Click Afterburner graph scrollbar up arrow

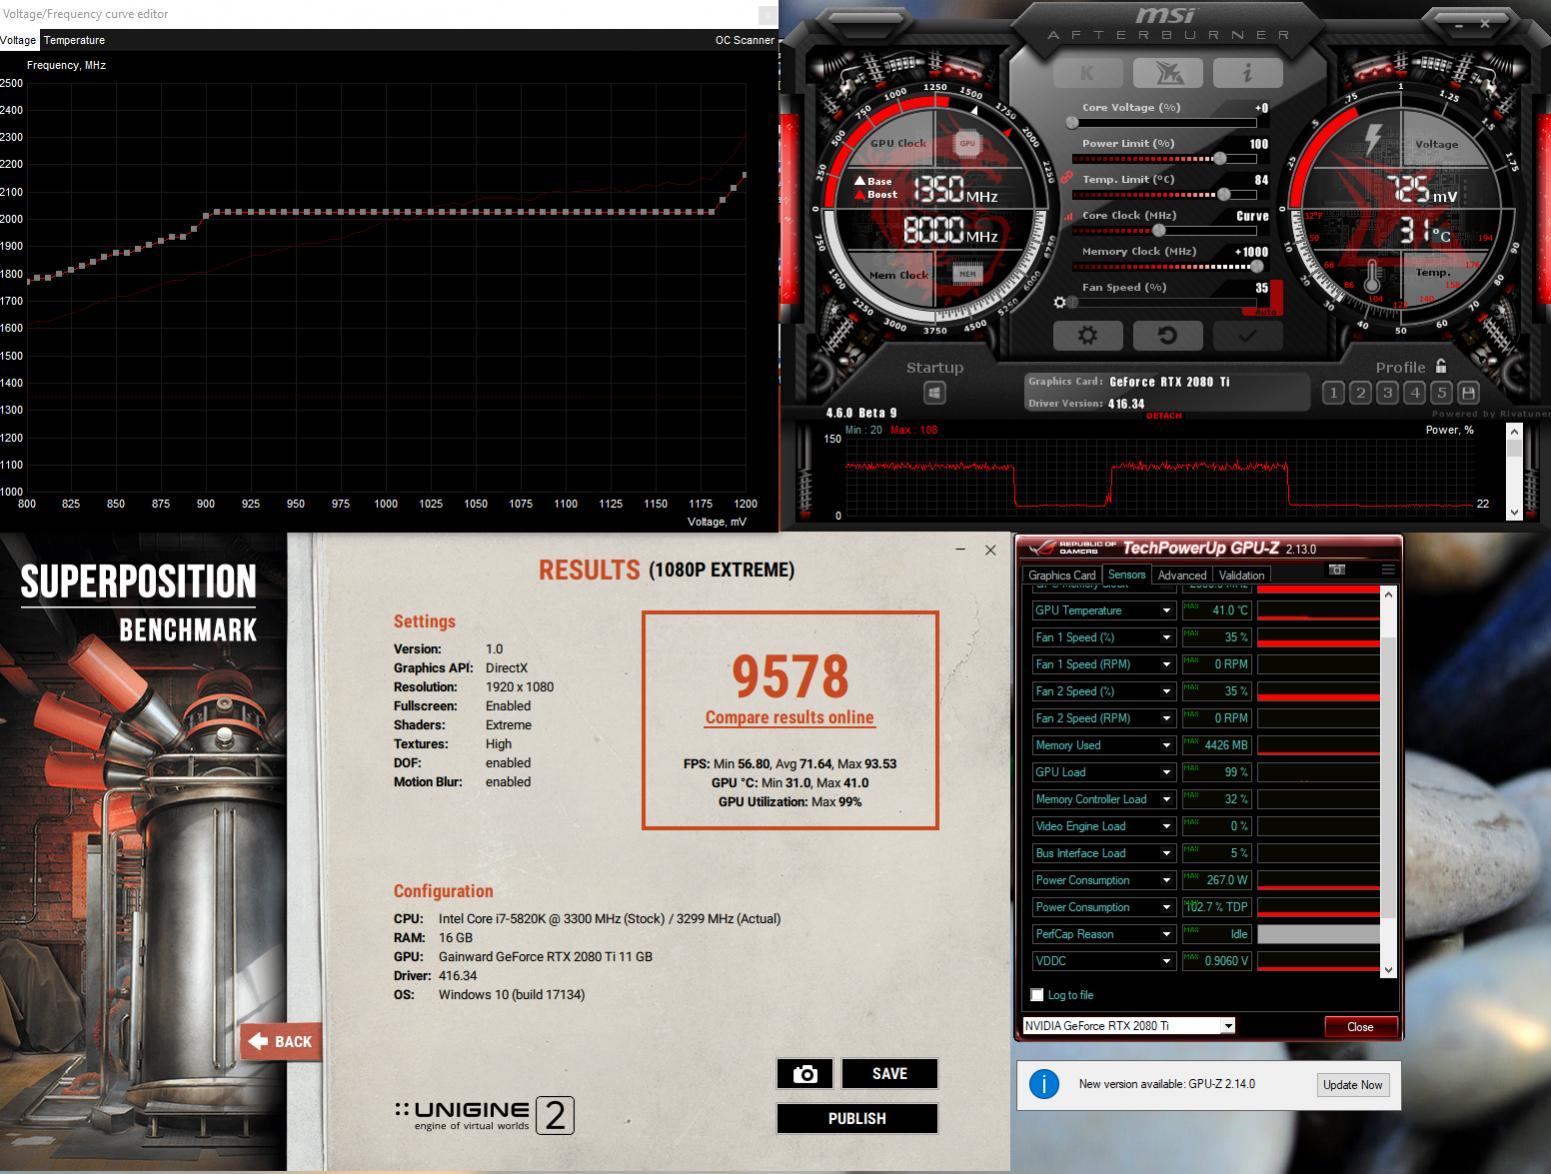[x=1514, y=431]
